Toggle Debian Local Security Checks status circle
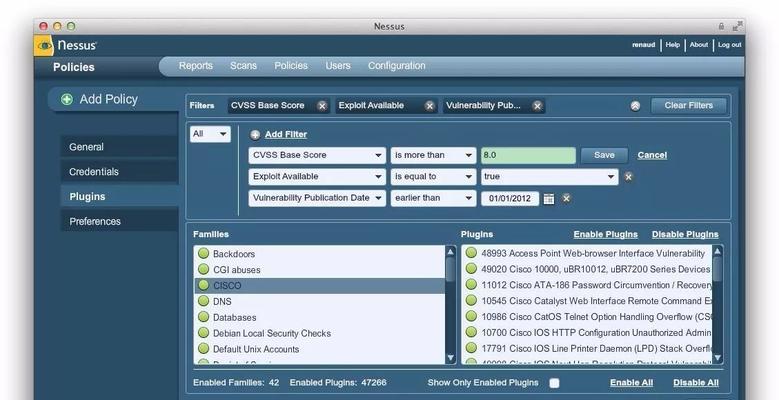This screenshot has width=779, height=400. 203,333
